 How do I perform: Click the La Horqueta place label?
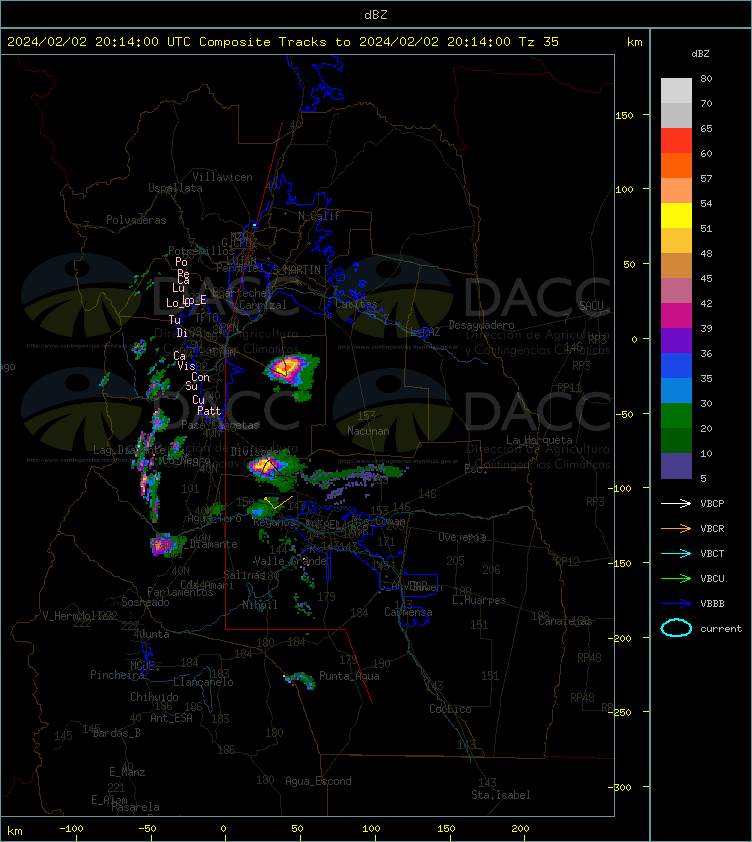539,440
